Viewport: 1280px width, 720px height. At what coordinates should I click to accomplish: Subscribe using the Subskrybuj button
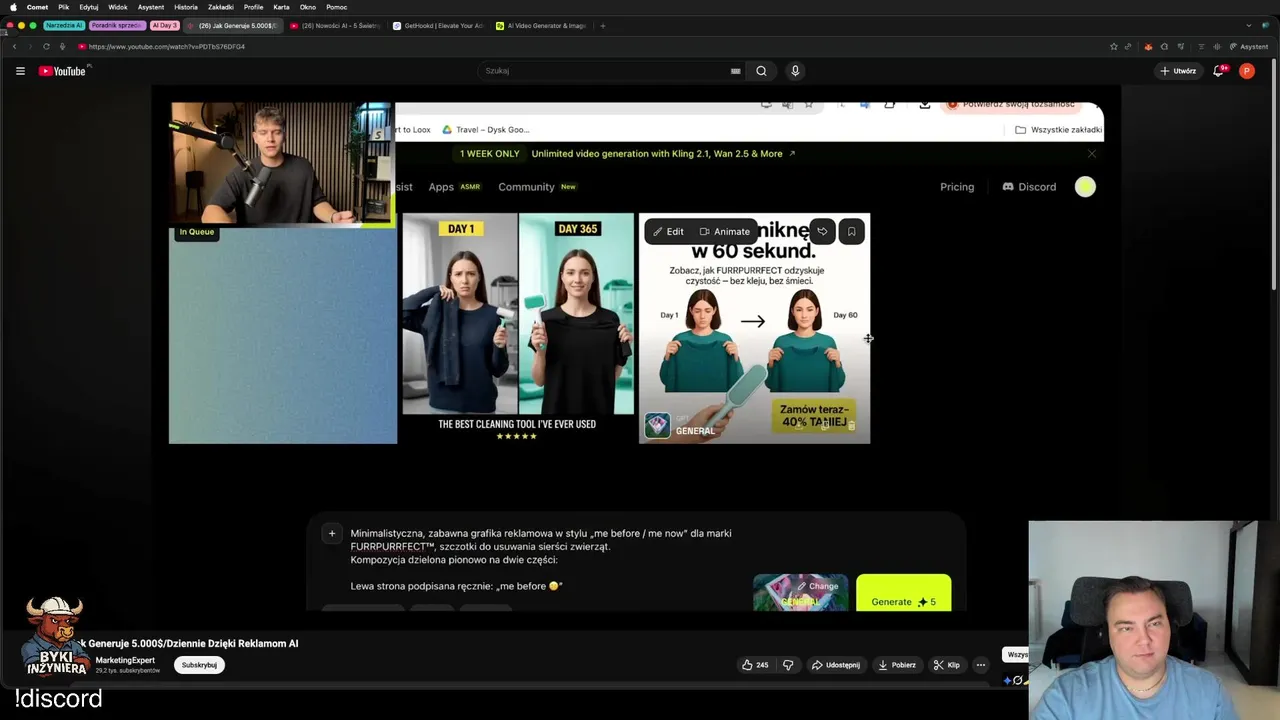199,665
